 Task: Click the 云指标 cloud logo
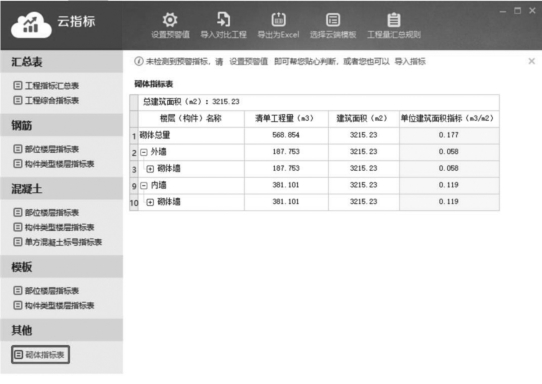[x=31, y=25]
